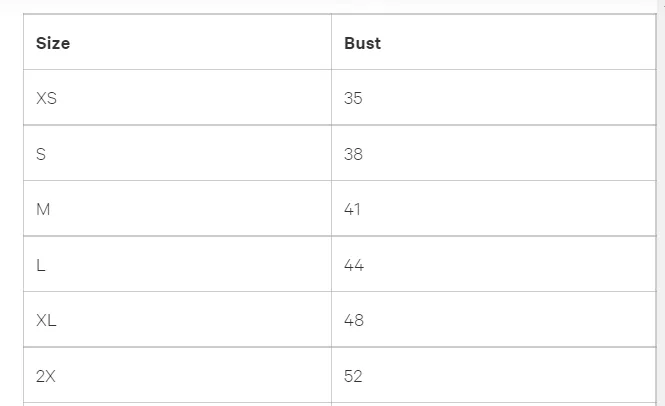Screen dimensions: 665x406
Task: Click the Bust column header
Action: [x=362, y=43]
